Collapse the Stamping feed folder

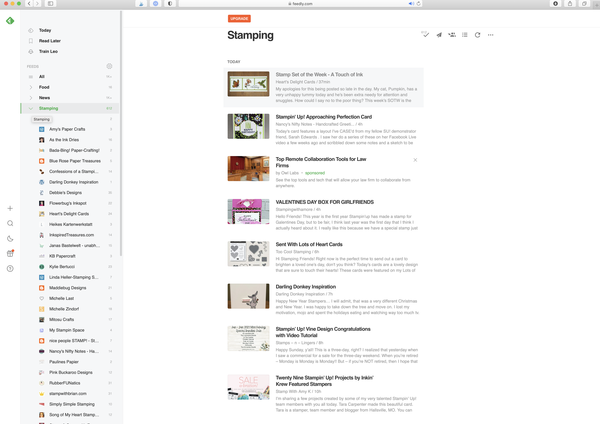pos(30,108)
